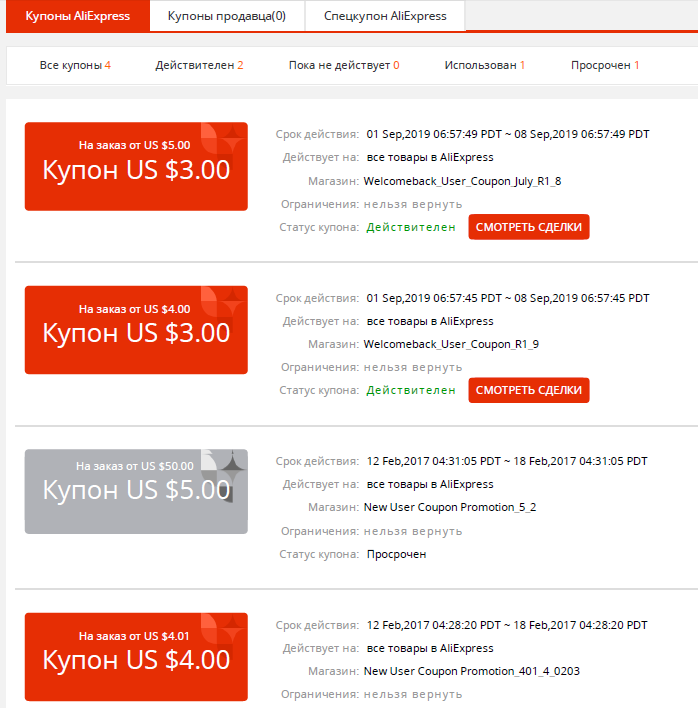Open the Купоны AliExpress tab
The width and height of the screenshot is (698, 708).
(x=78, y=16)
